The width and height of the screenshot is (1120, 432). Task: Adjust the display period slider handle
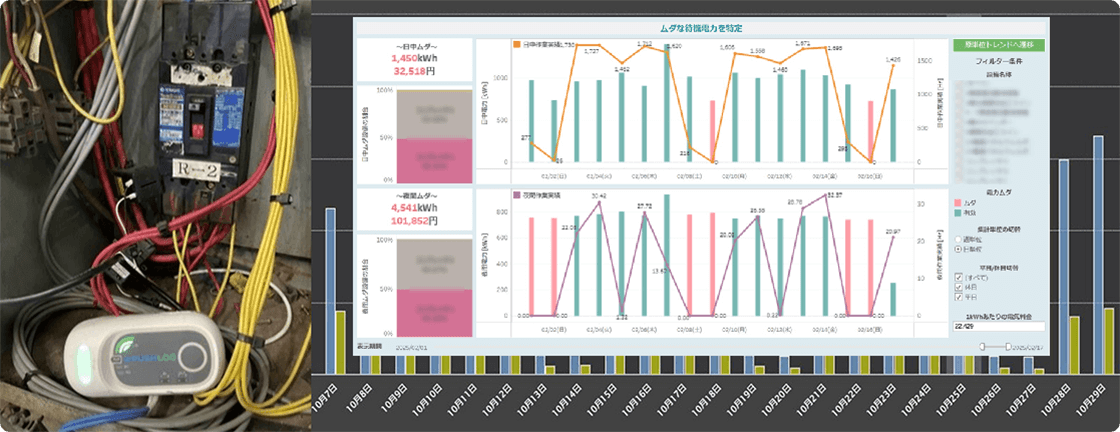point(985,346)
